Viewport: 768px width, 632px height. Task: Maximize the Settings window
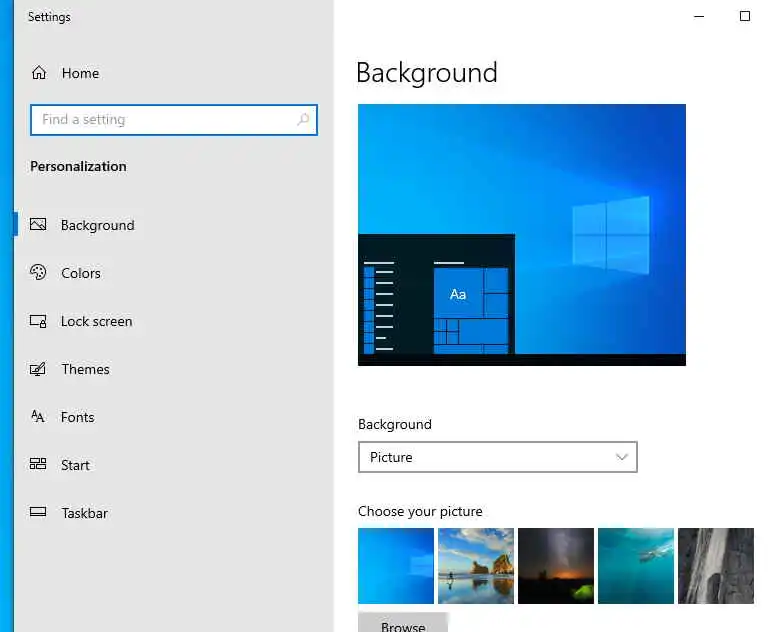(x=744, y=16)
